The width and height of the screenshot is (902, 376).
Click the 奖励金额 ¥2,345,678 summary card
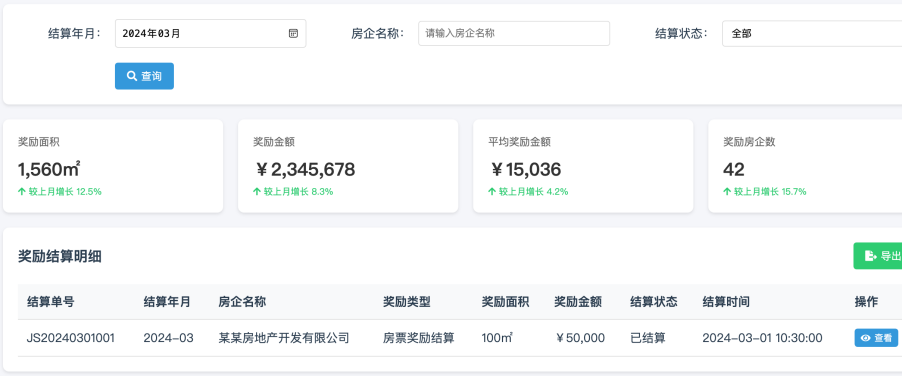348,166
